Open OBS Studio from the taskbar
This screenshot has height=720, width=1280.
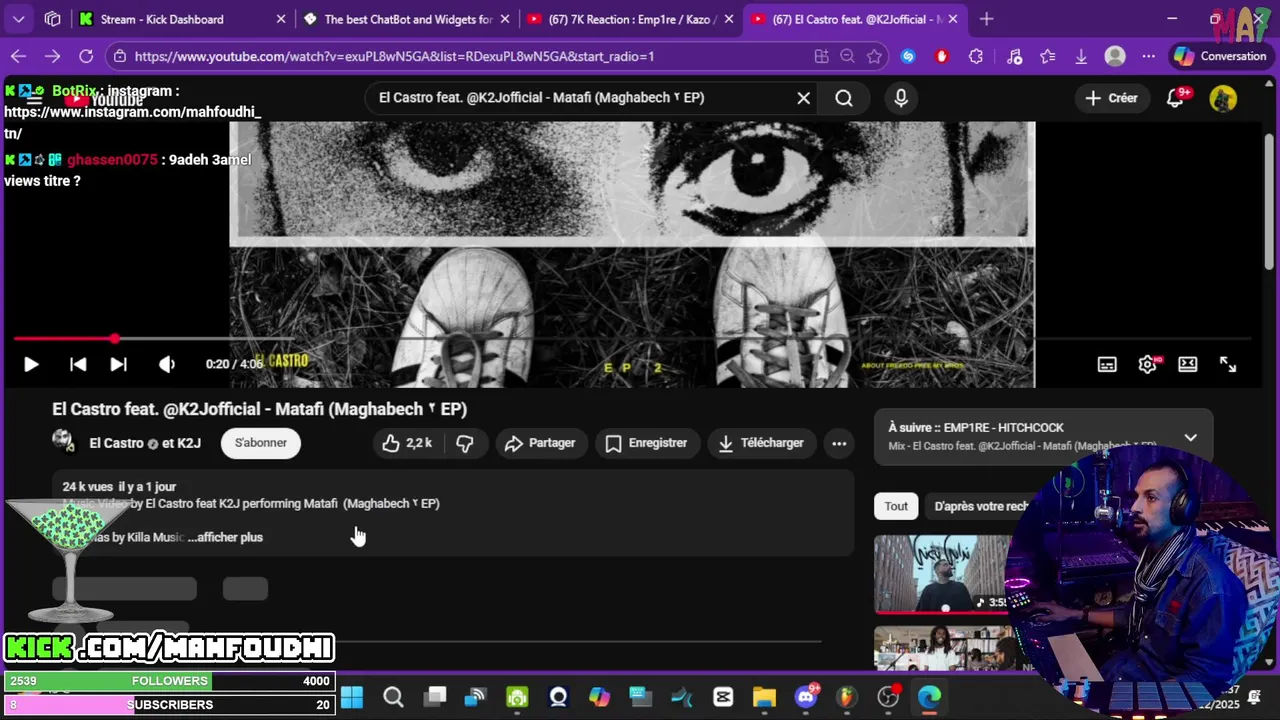(888, 697)
